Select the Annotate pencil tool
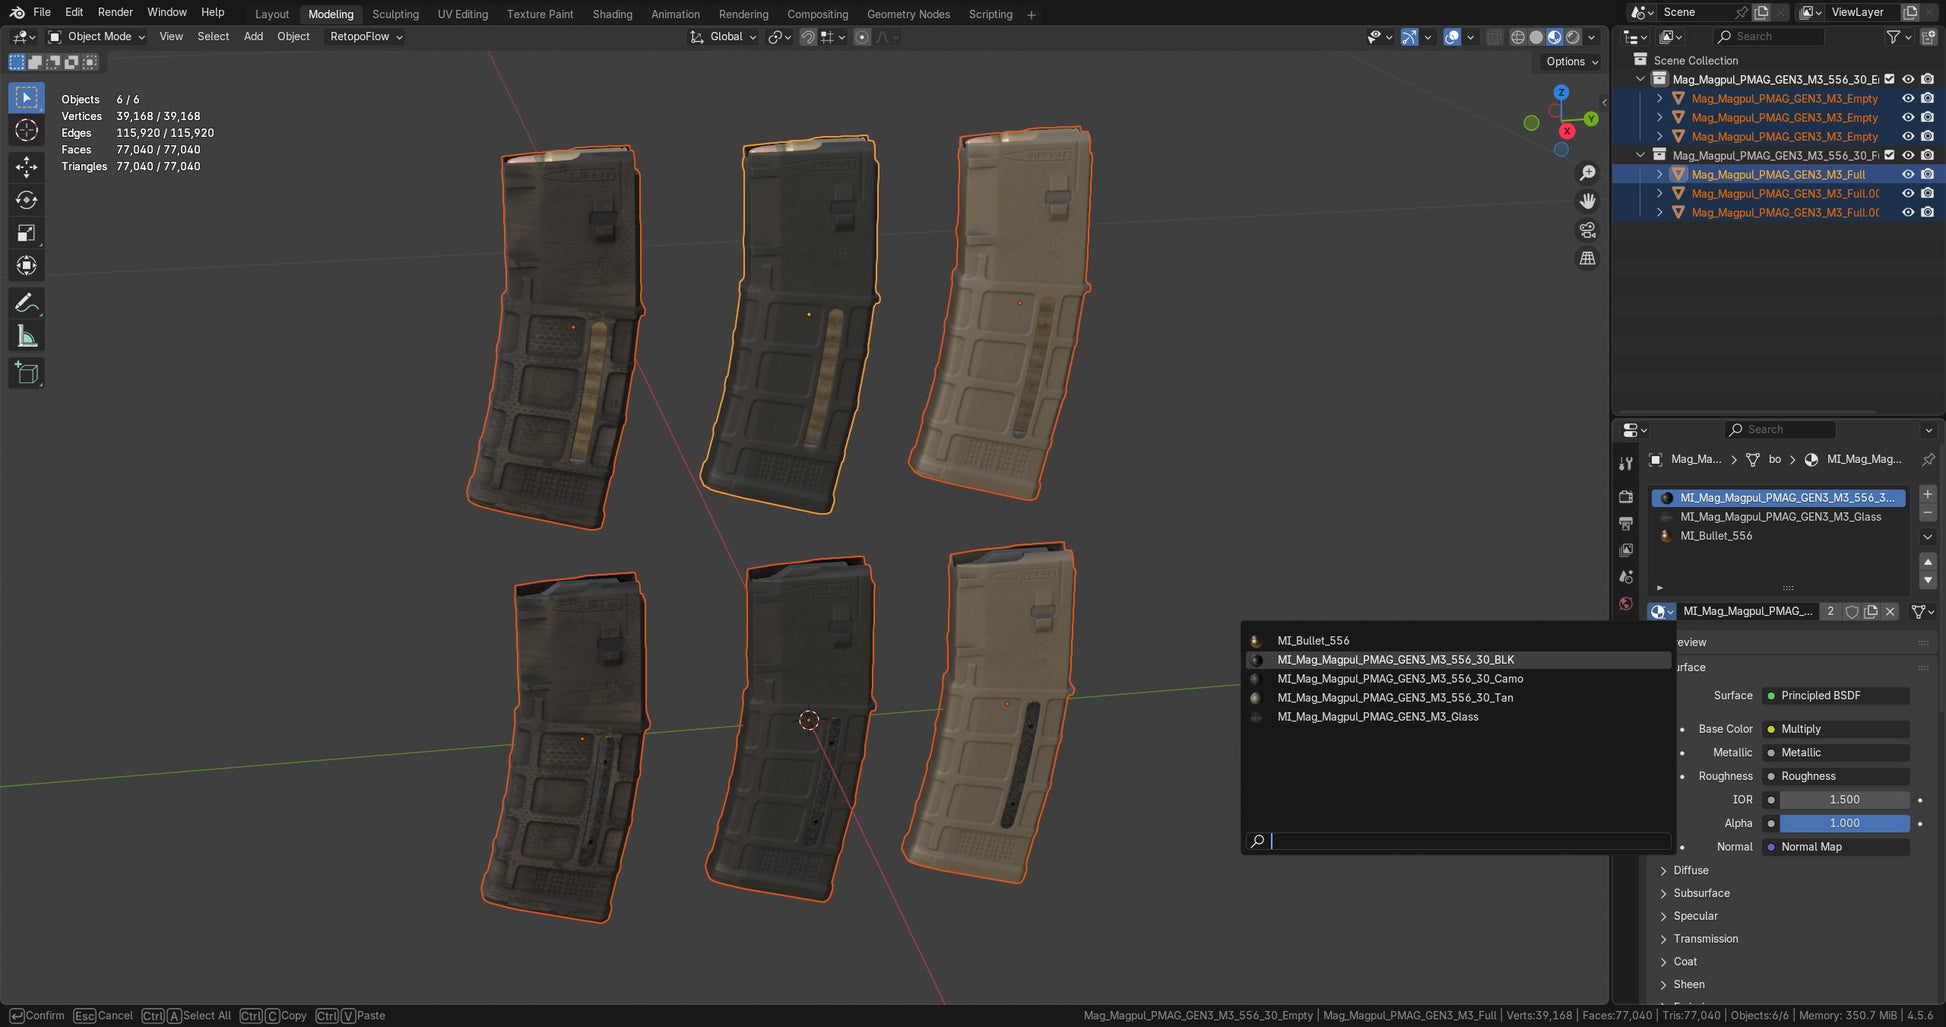 tap(27, 303)
